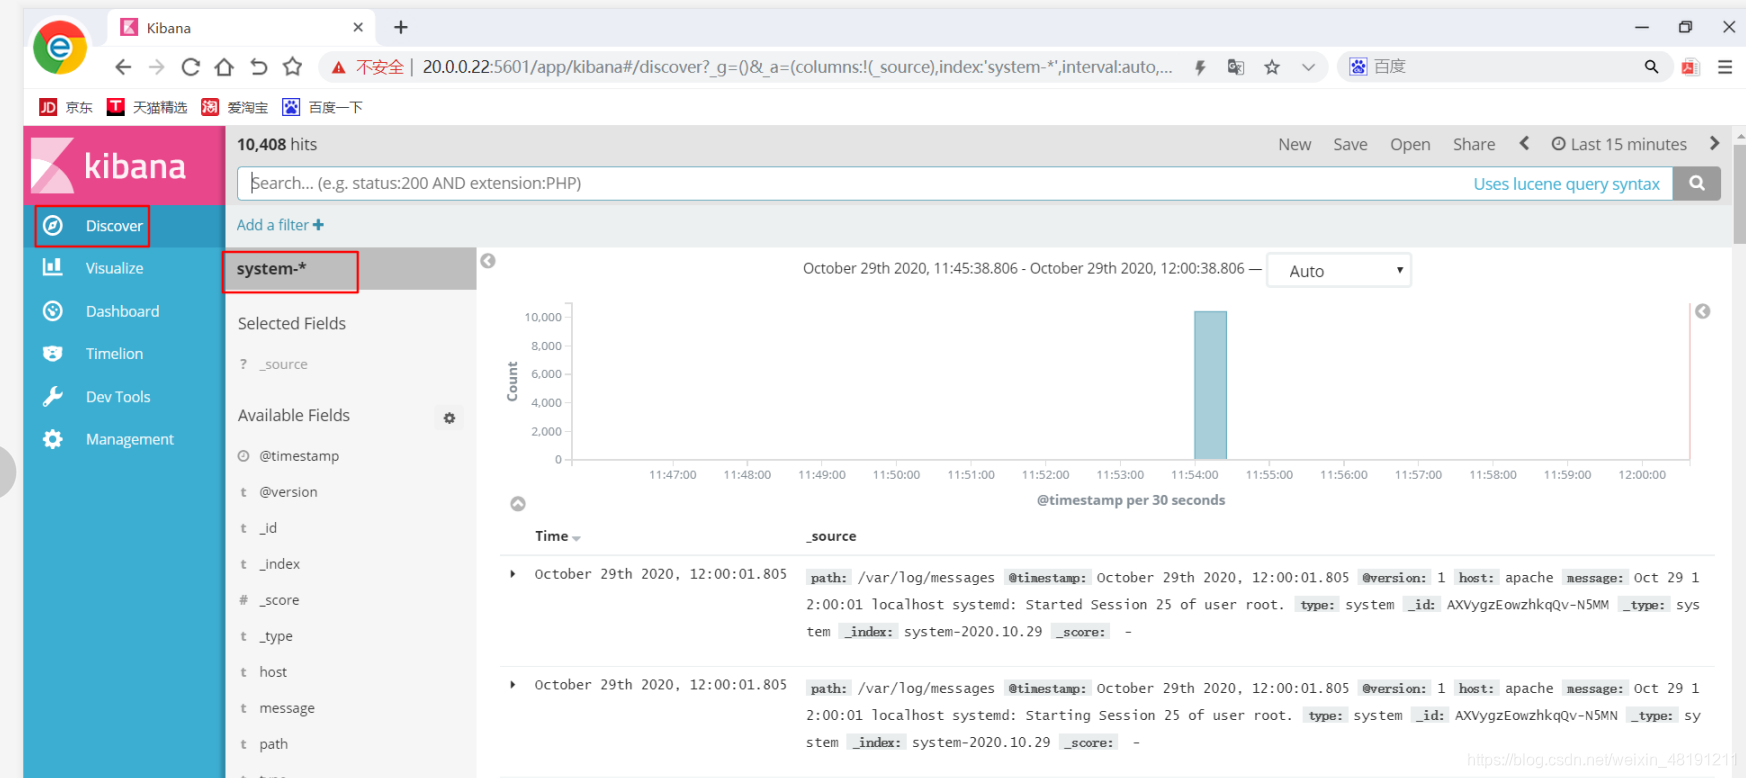Click the lightning speed mode icon
Screen dimensions: 1746x778
(x=1200, y=67)
